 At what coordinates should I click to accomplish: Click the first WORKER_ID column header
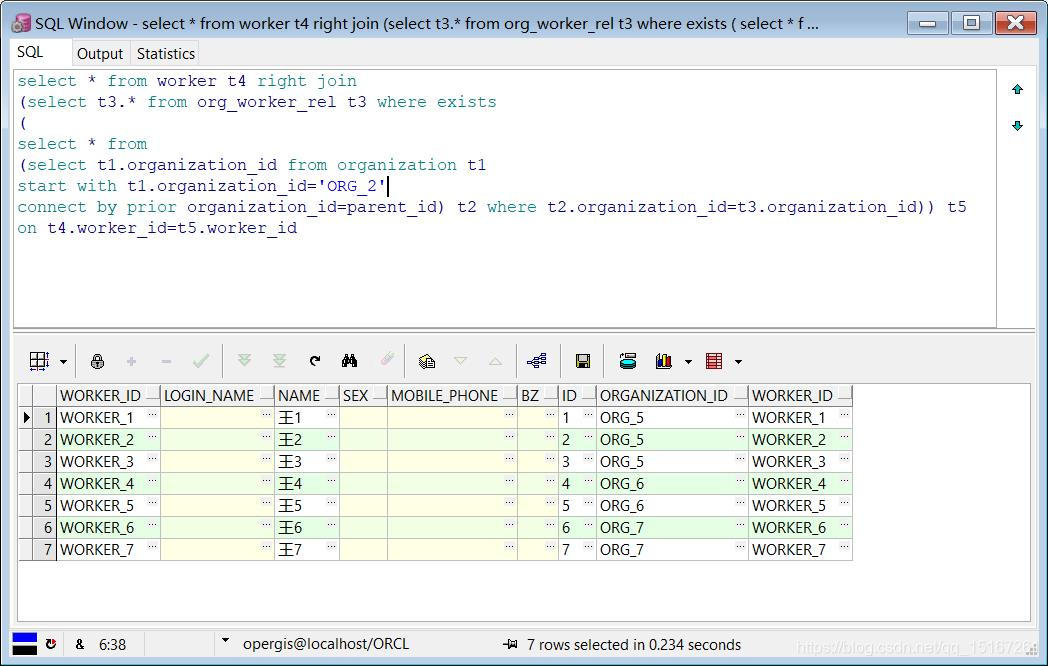(108, 396)
